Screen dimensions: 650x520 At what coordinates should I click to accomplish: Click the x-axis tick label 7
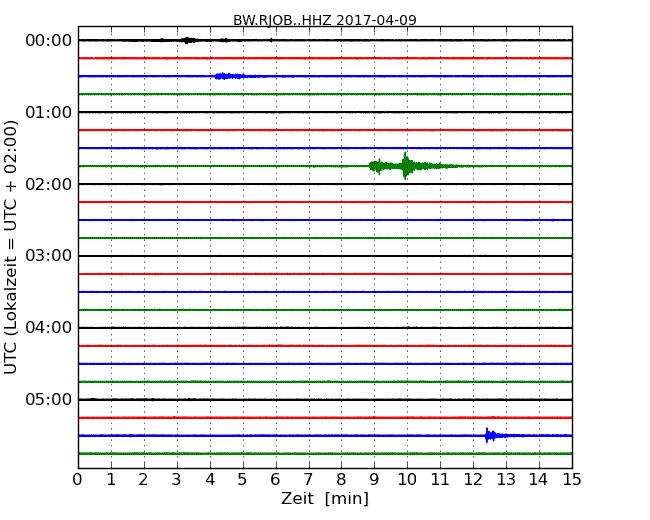[308, 480]
